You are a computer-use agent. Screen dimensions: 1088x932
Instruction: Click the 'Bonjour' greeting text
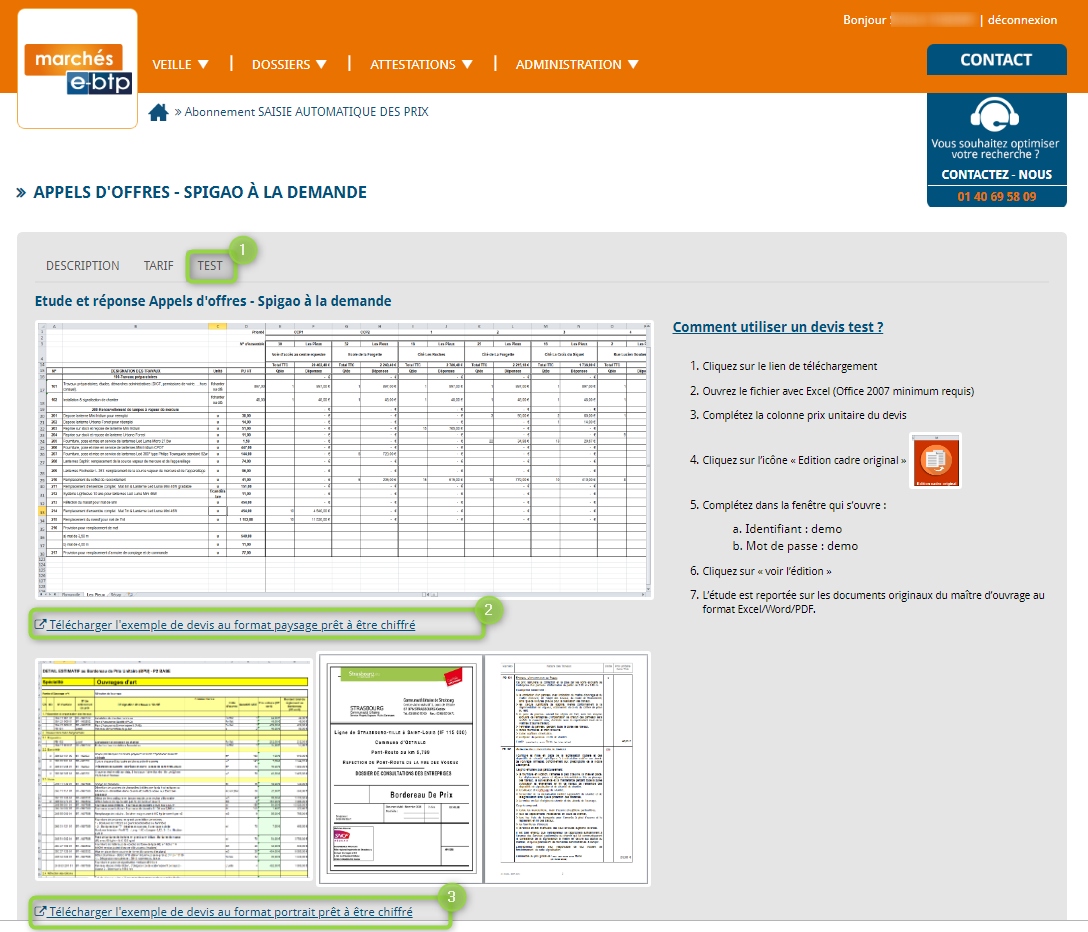[x=865, y=20]
